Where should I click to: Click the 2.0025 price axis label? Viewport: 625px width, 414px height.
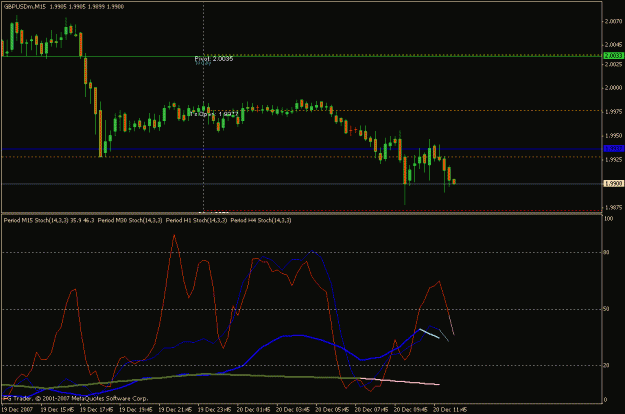[613, 64]
